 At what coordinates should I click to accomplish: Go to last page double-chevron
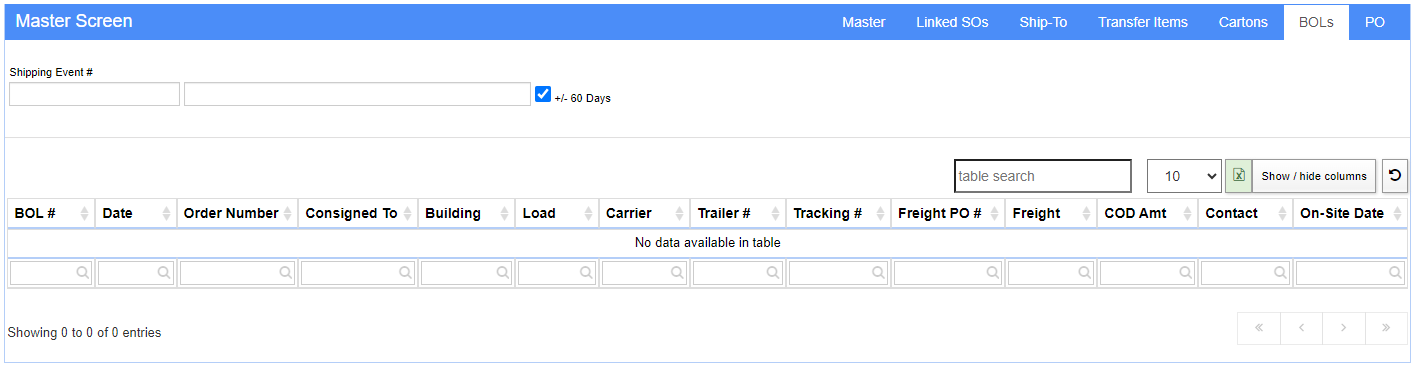(x=1386, y=328)
